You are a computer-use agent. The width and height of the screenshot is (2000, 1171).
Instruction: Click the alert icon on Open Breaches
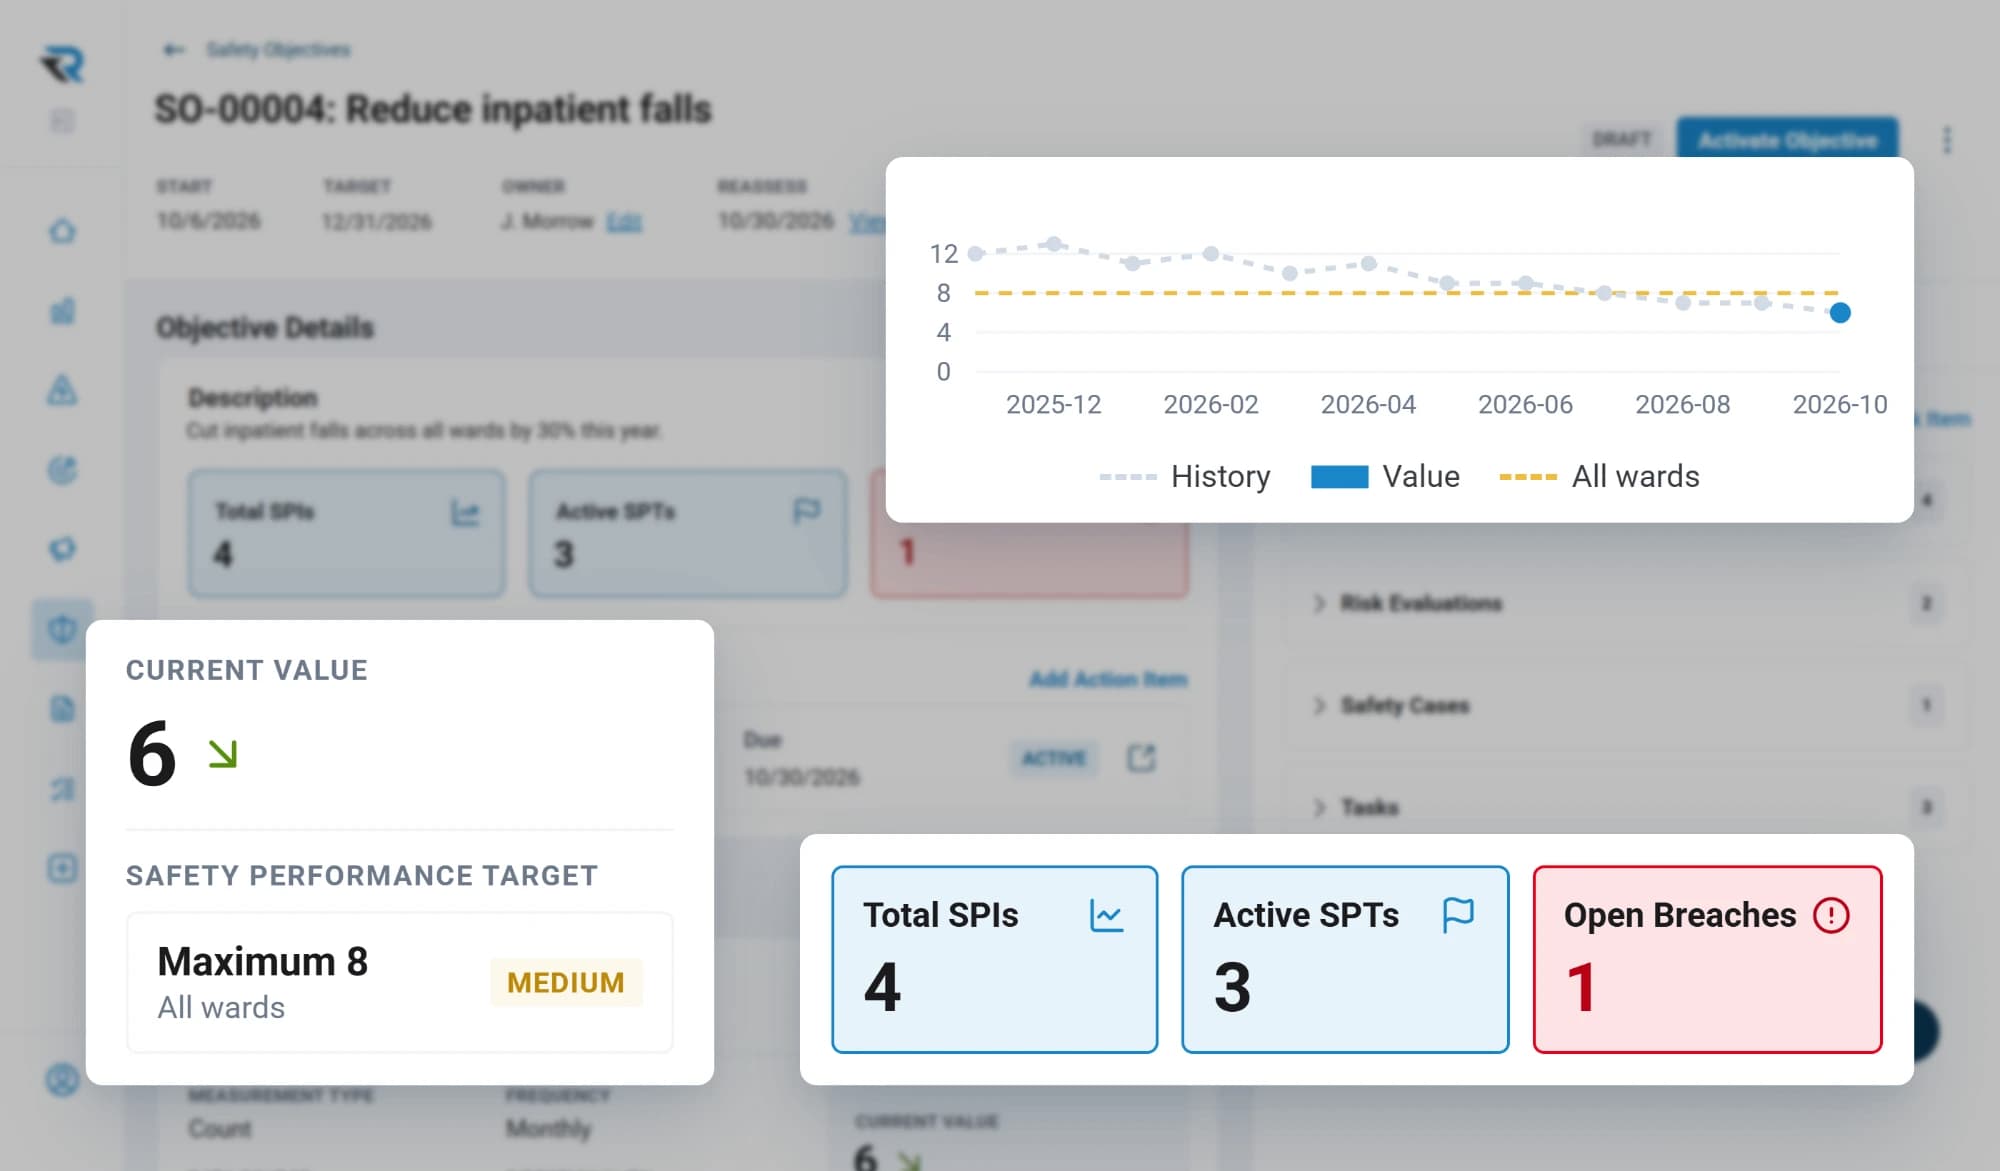[x=1831, y=915]
